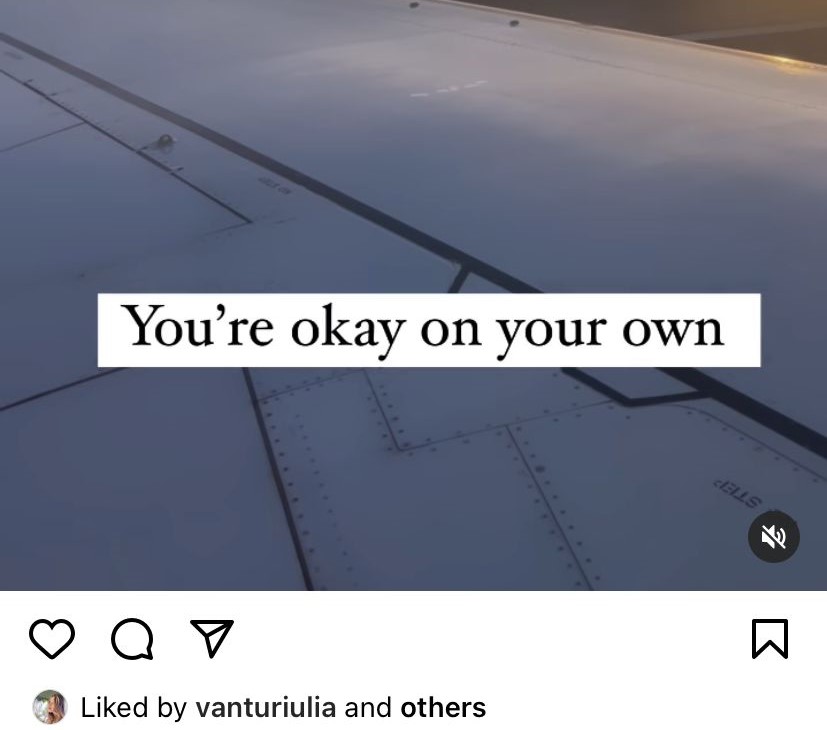Unmute the video with the speaker icon

point(774,536)
